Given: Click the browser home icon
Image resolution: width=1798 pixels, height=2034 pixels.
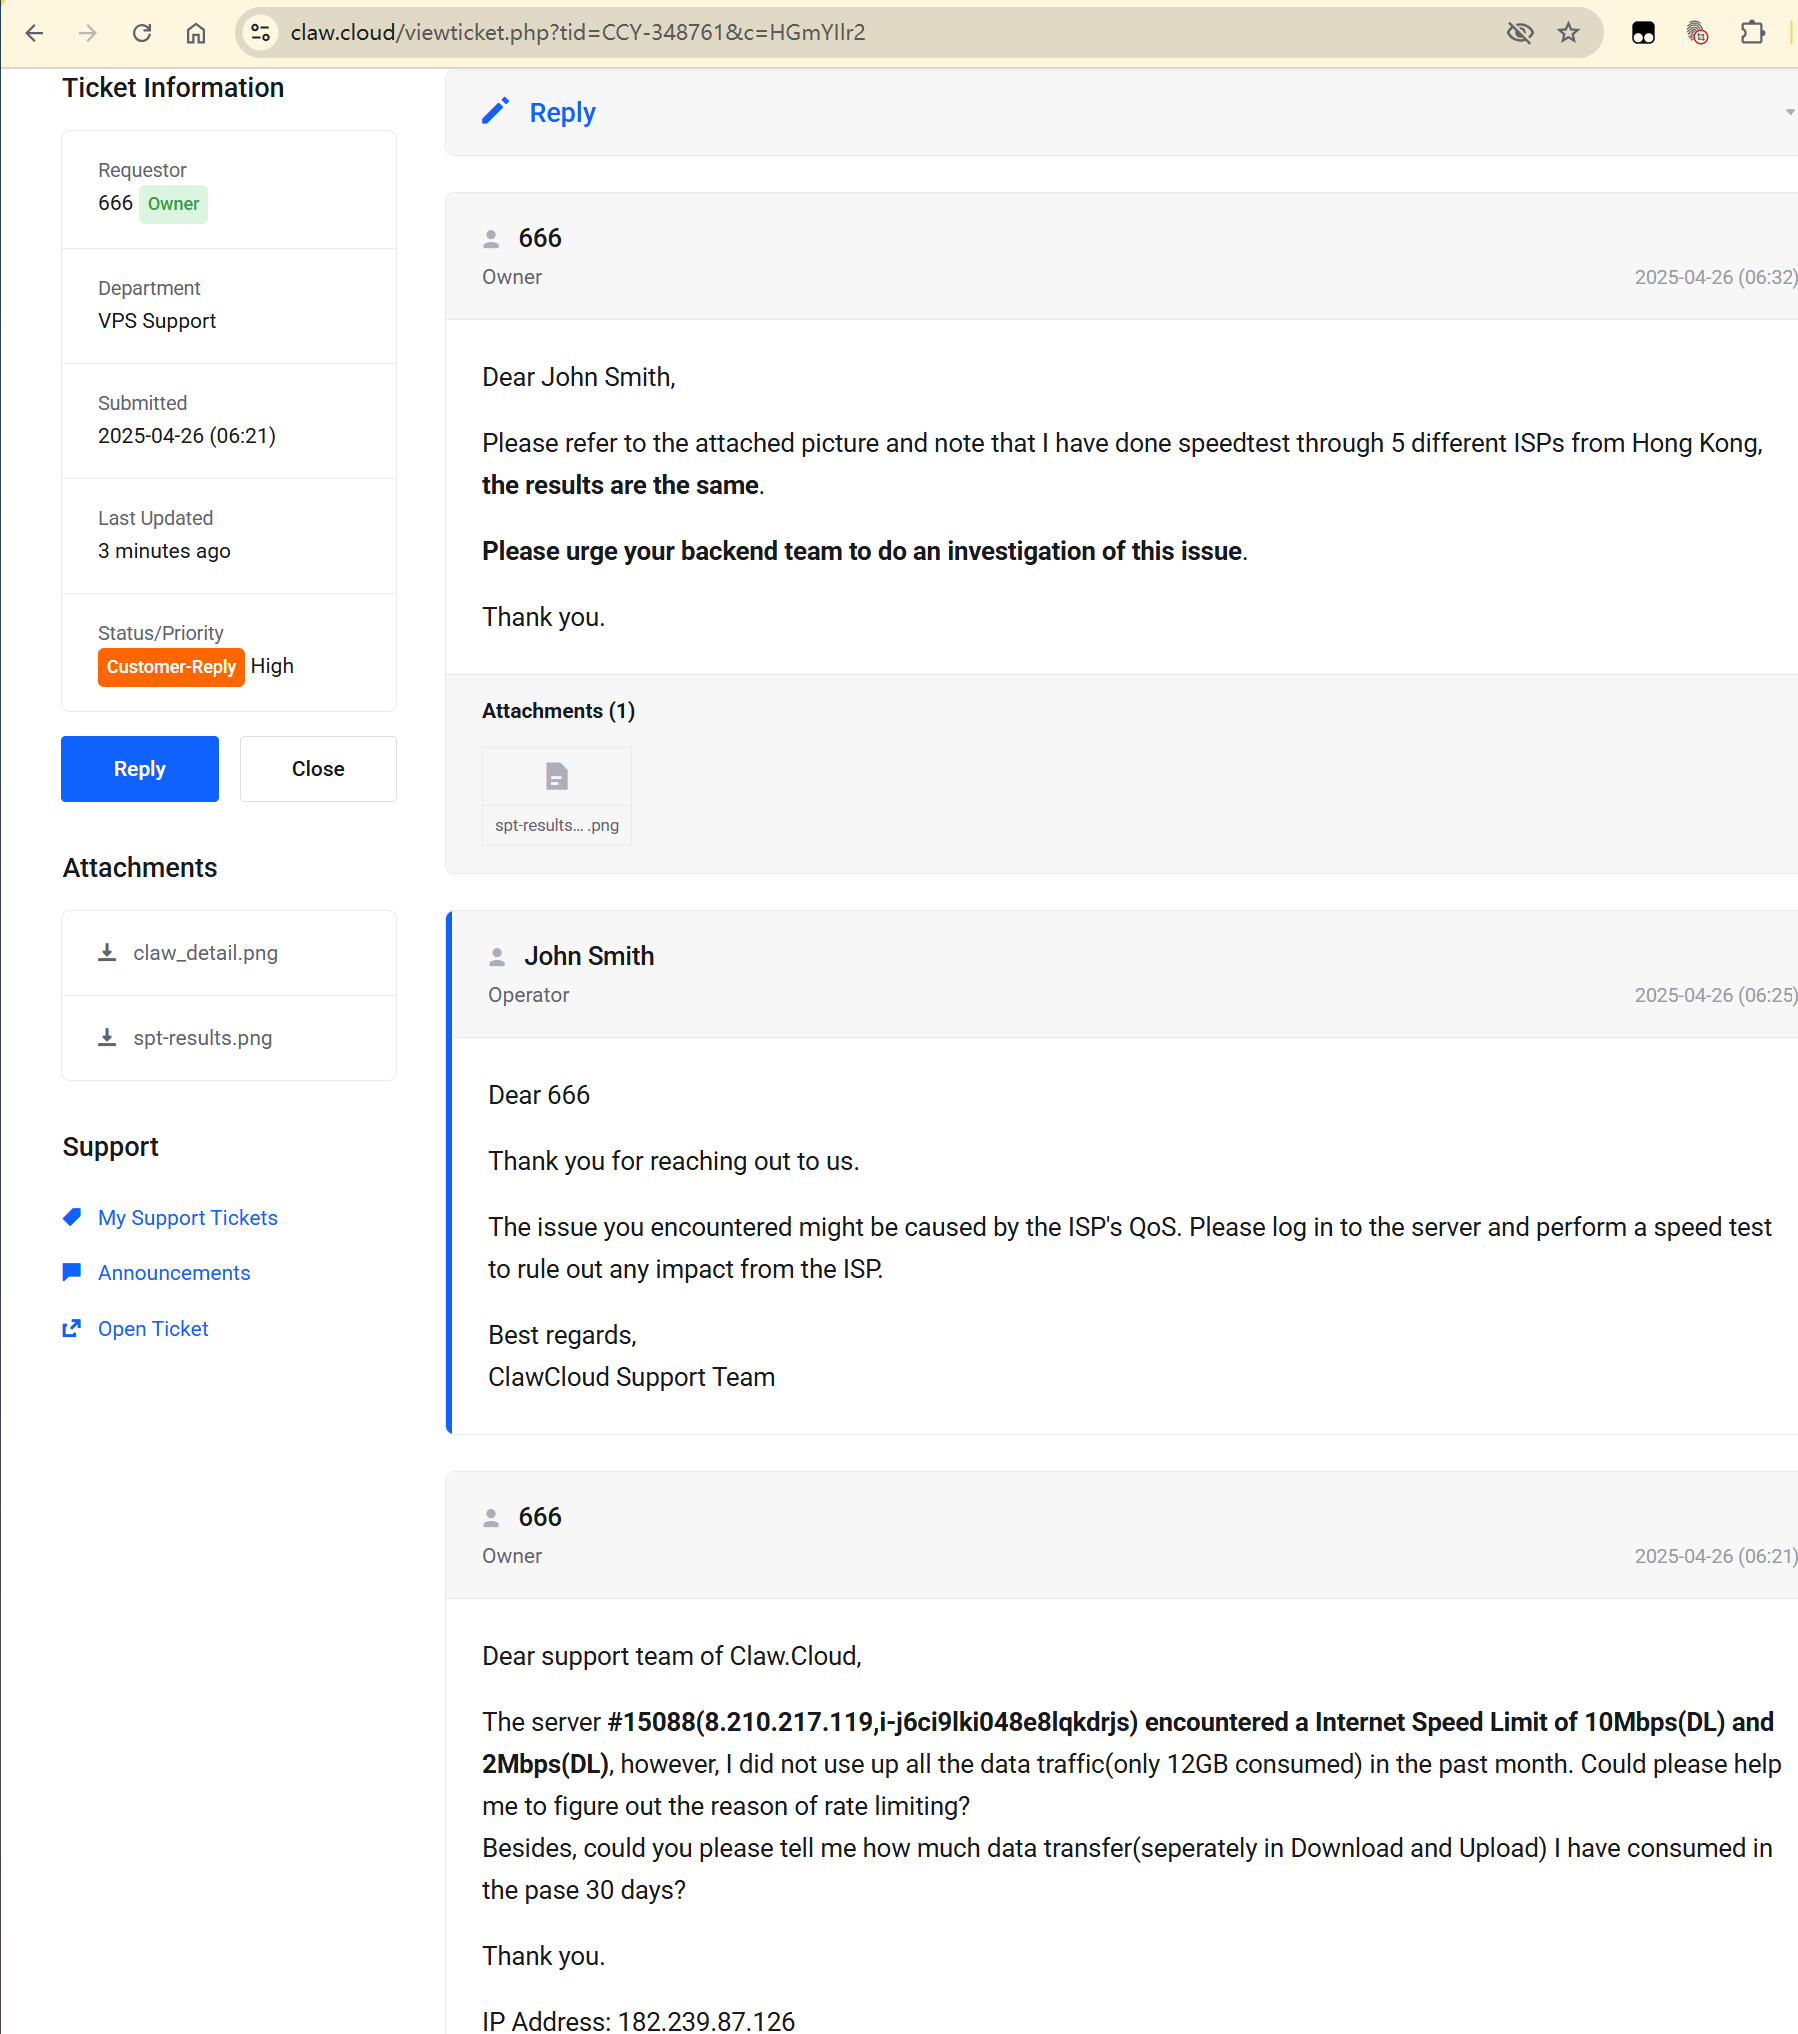Looking at the screenshot, I should (196, 32).
